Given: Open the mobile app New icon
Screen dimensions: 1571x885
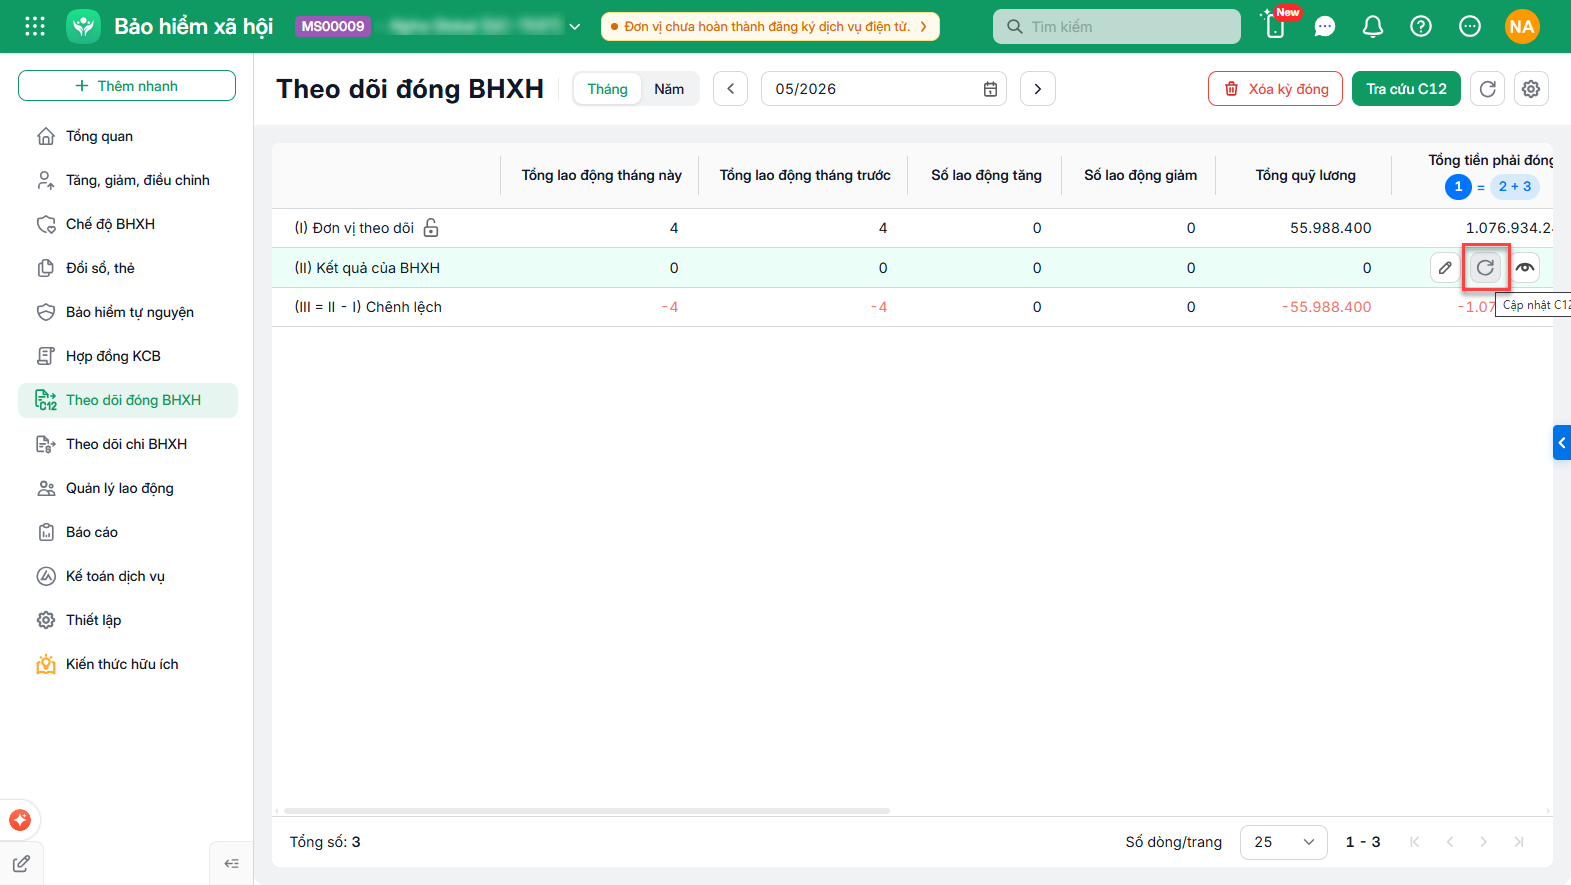Looking at the screenshot, I should click(1277, 24).
